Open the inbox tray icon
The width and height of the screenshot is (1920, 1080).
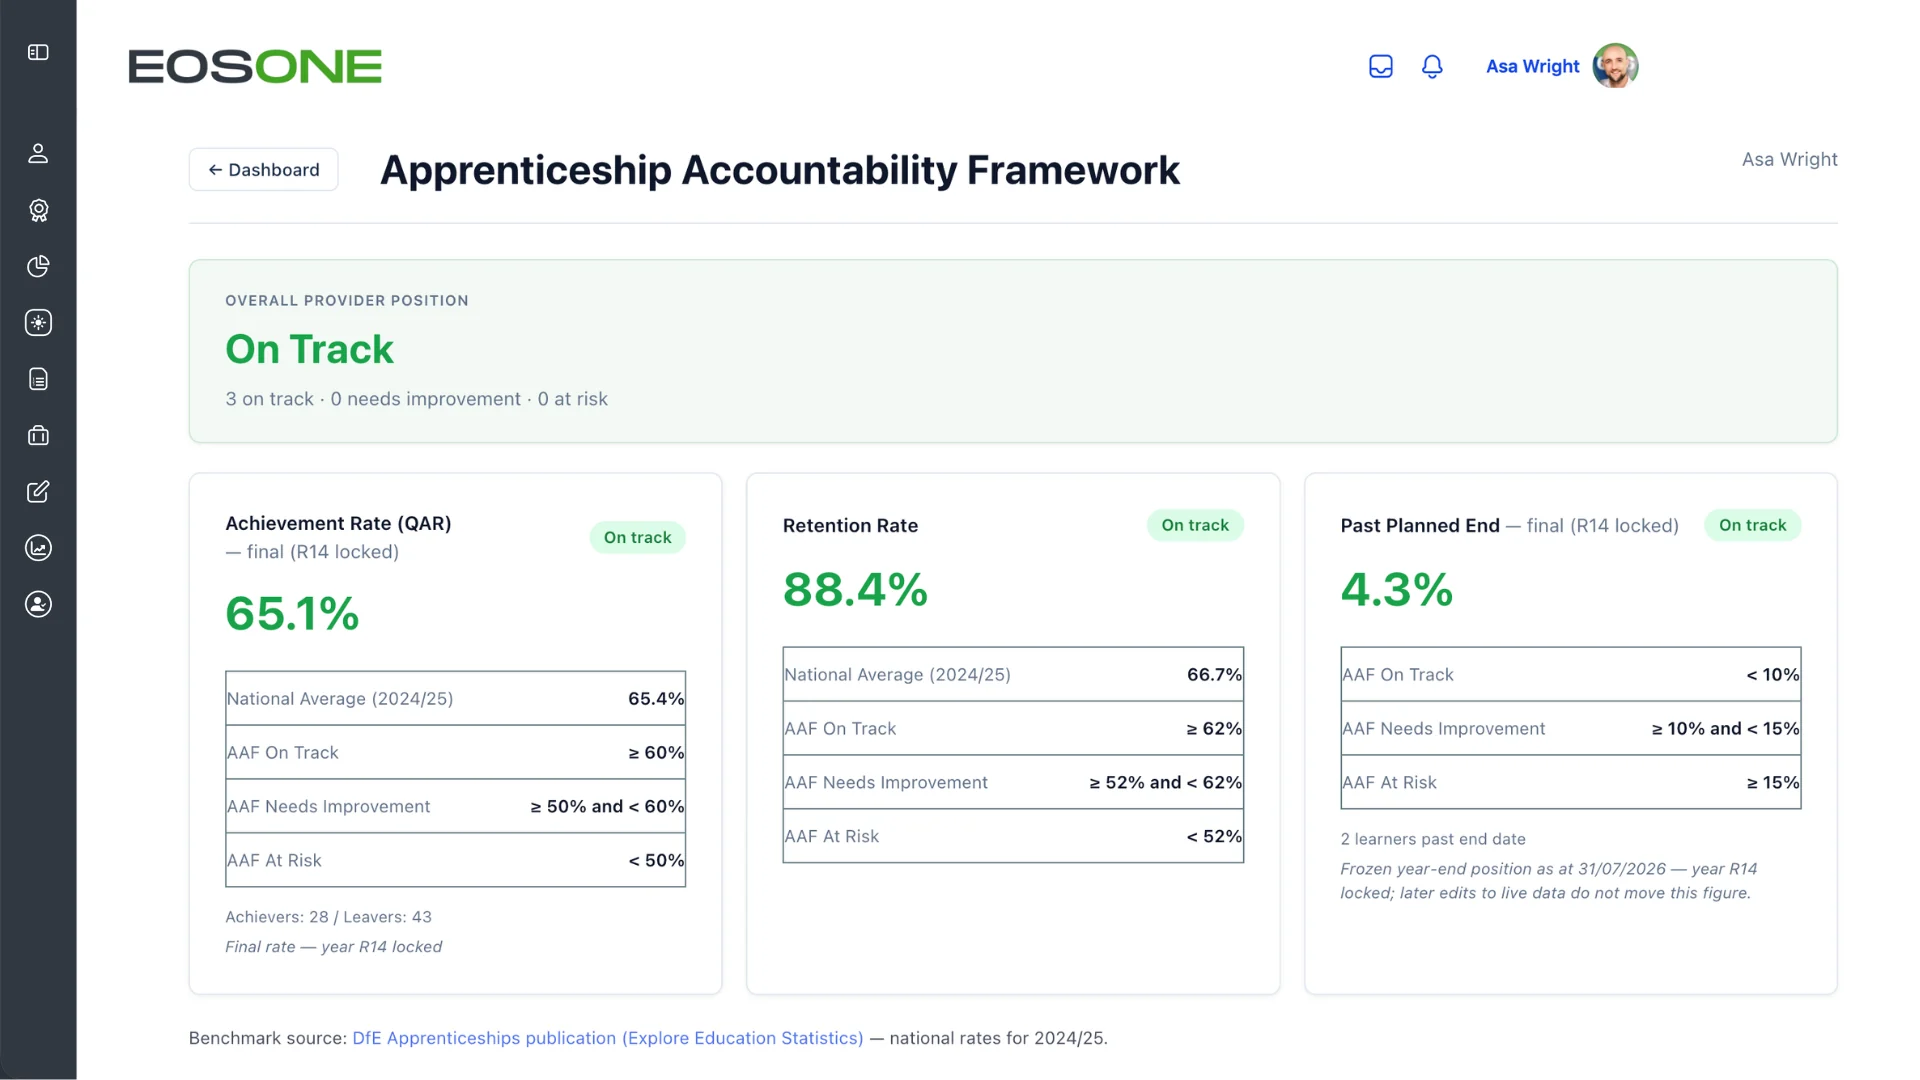pyautogui.click(x=1381, y=66)
